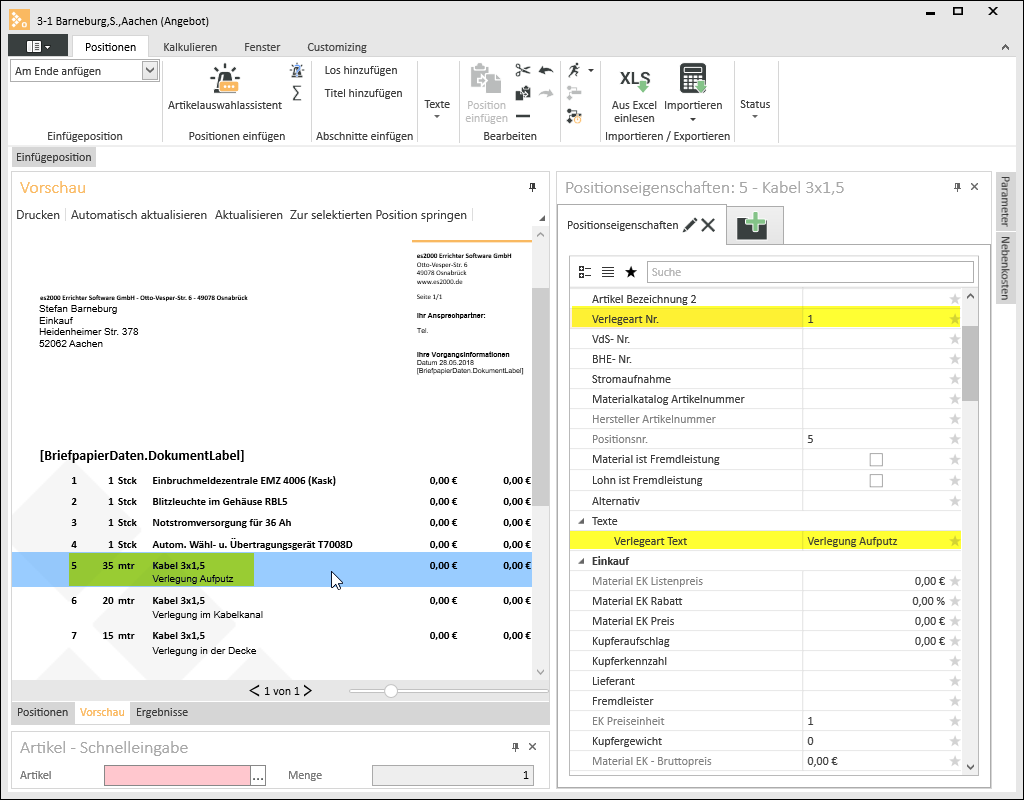Screen dimensions: 1024x800
Task: Toggle 'Lohn ist Fremdleistung' checkbox
Action: (876, 480)
